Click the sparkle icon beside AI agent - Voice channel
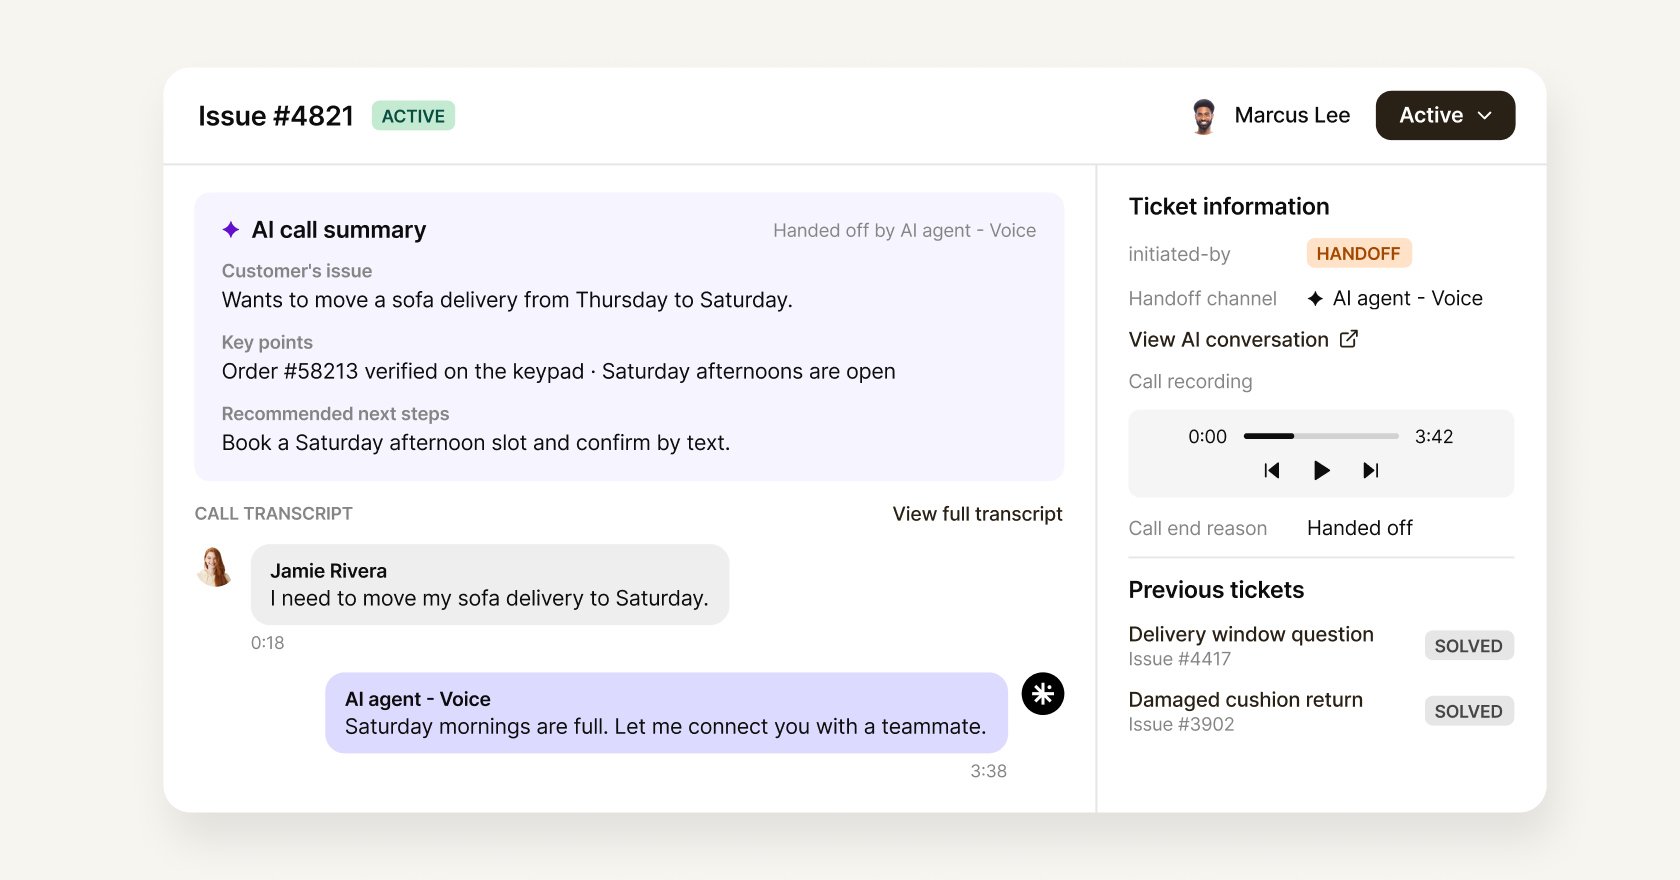 coord(1315,299)
